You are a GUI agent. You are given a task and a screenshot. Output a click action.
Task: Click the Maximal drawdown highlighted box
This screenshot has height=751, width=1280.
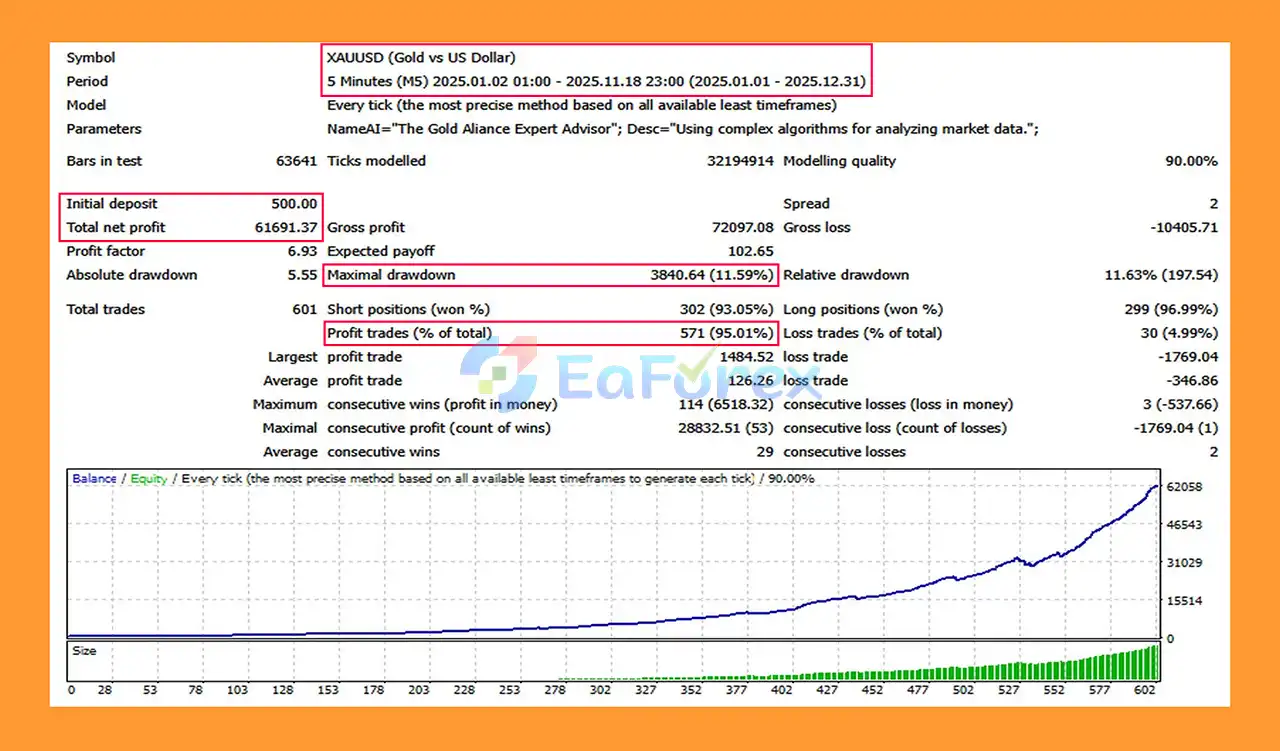point(549,275)
